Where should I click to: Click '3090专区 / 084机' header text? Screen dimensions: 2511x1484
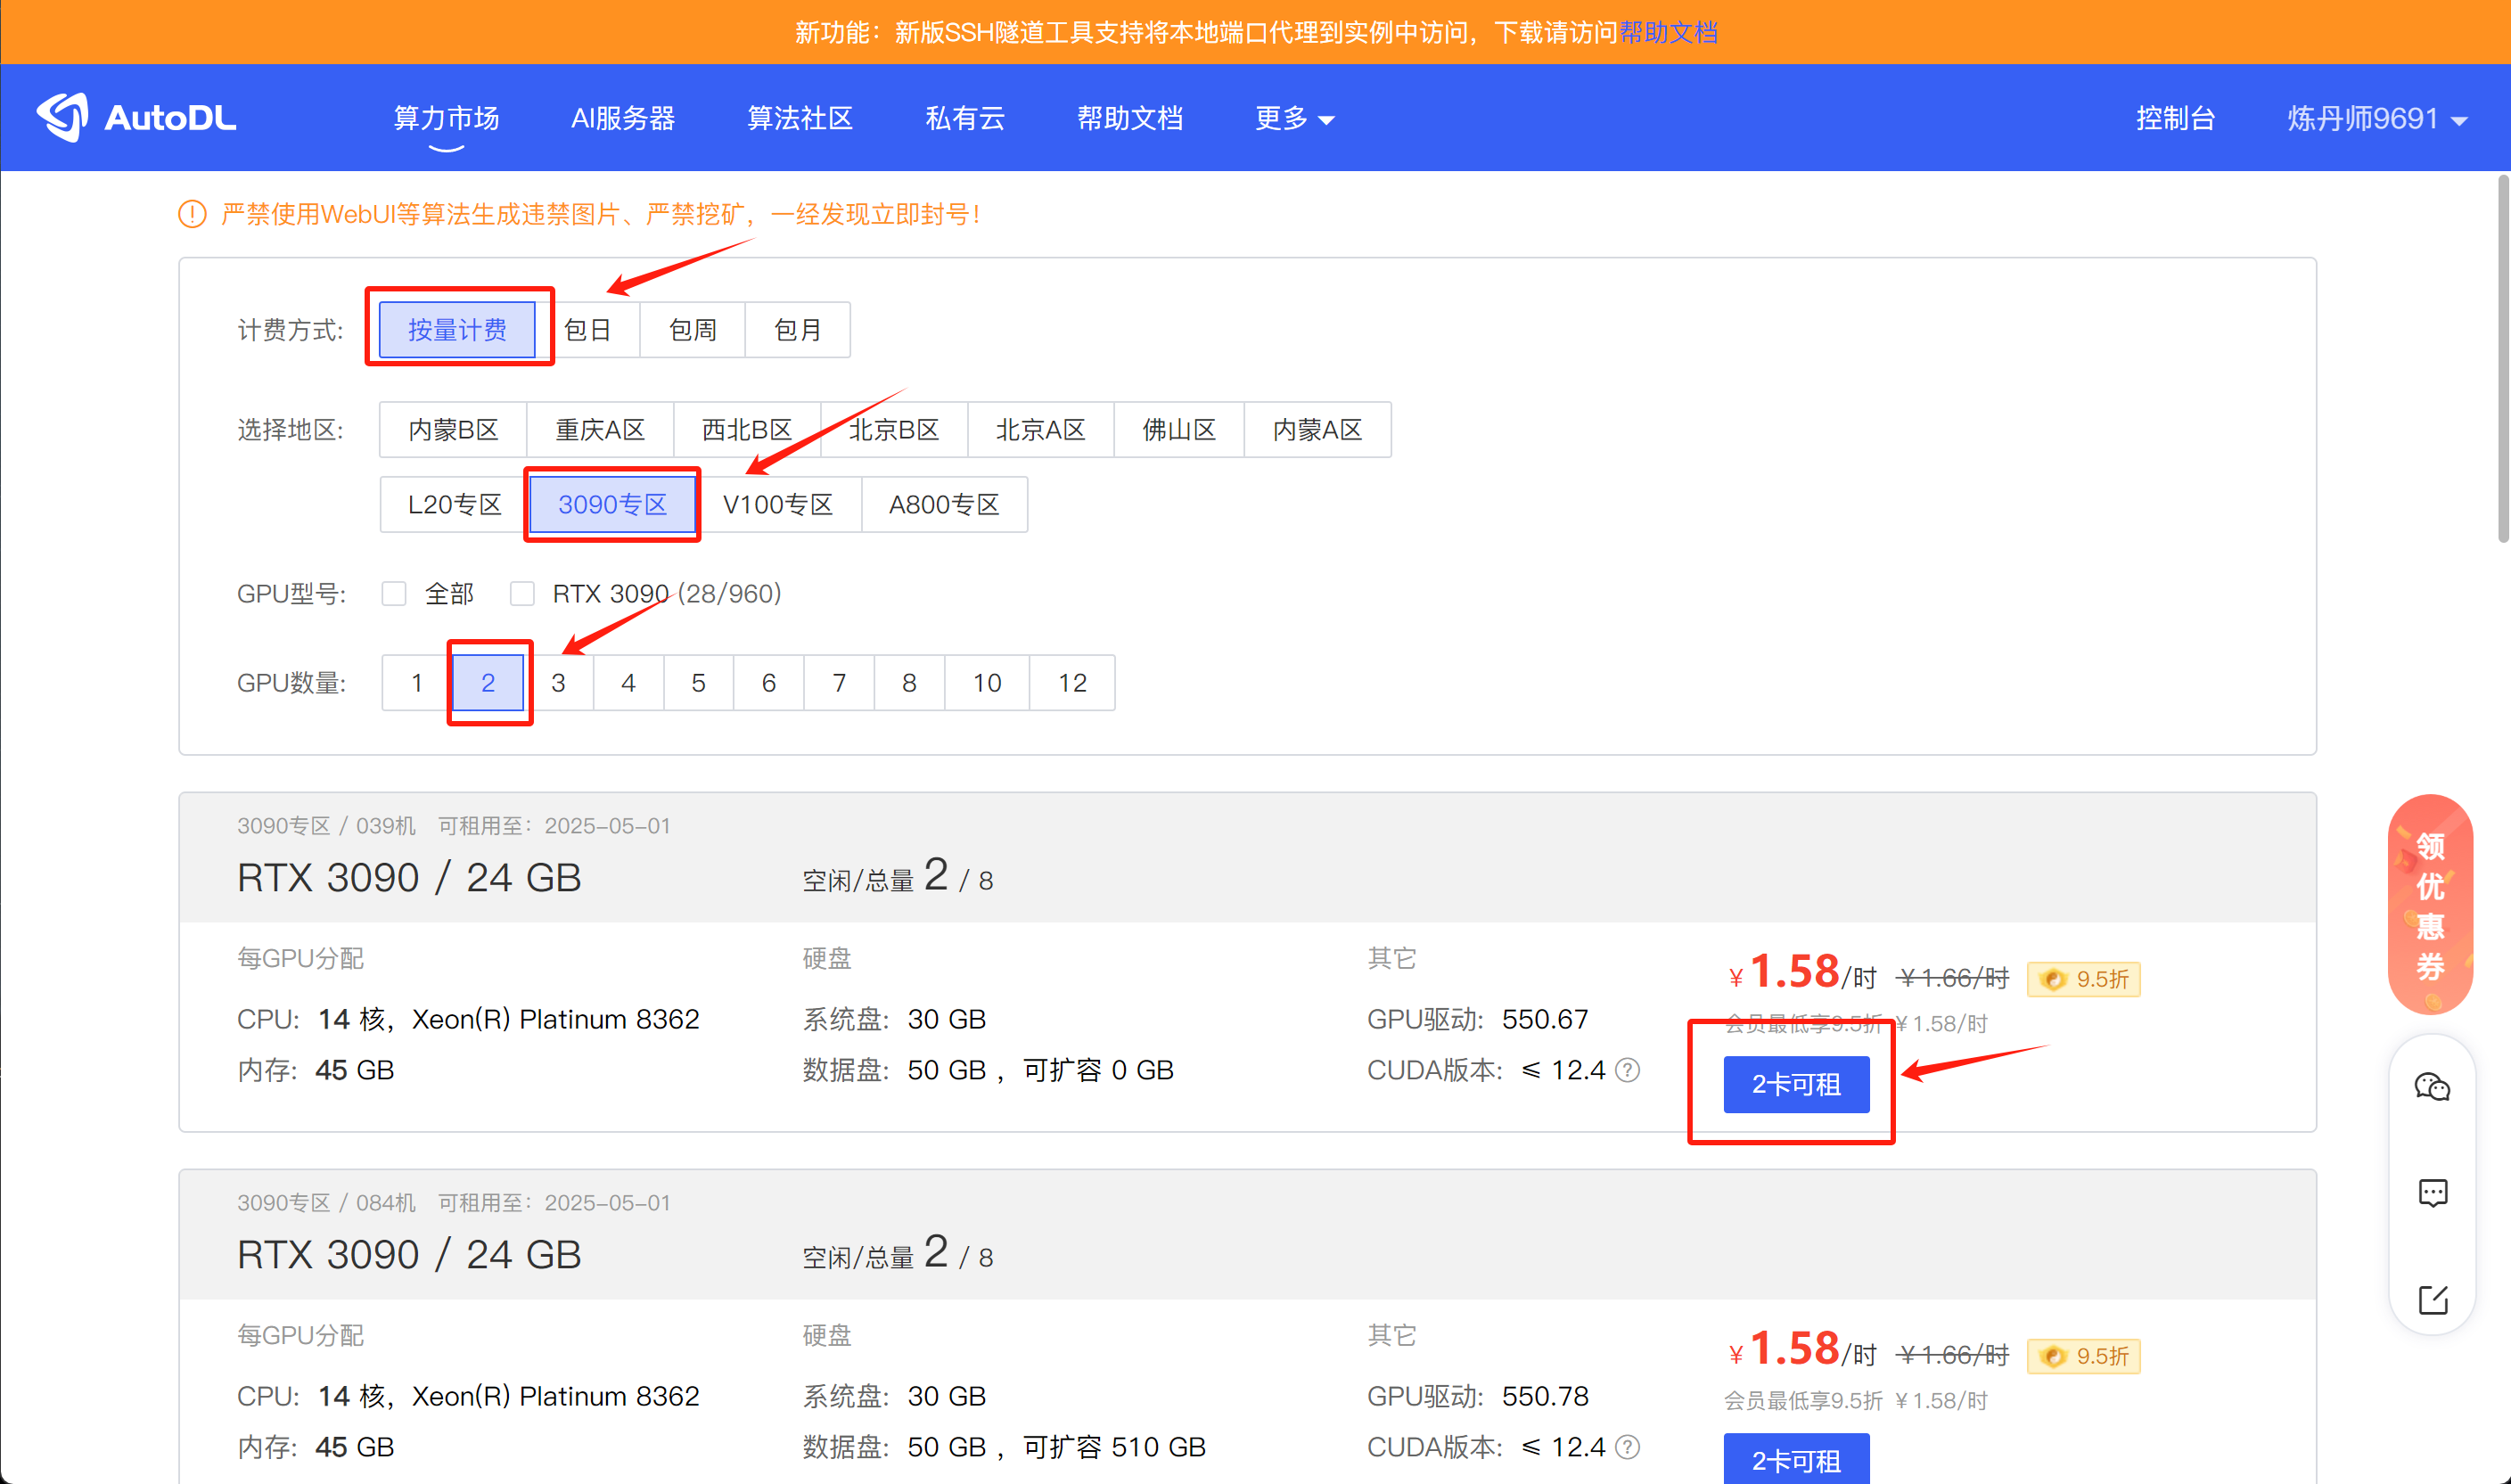point(326,1203)
